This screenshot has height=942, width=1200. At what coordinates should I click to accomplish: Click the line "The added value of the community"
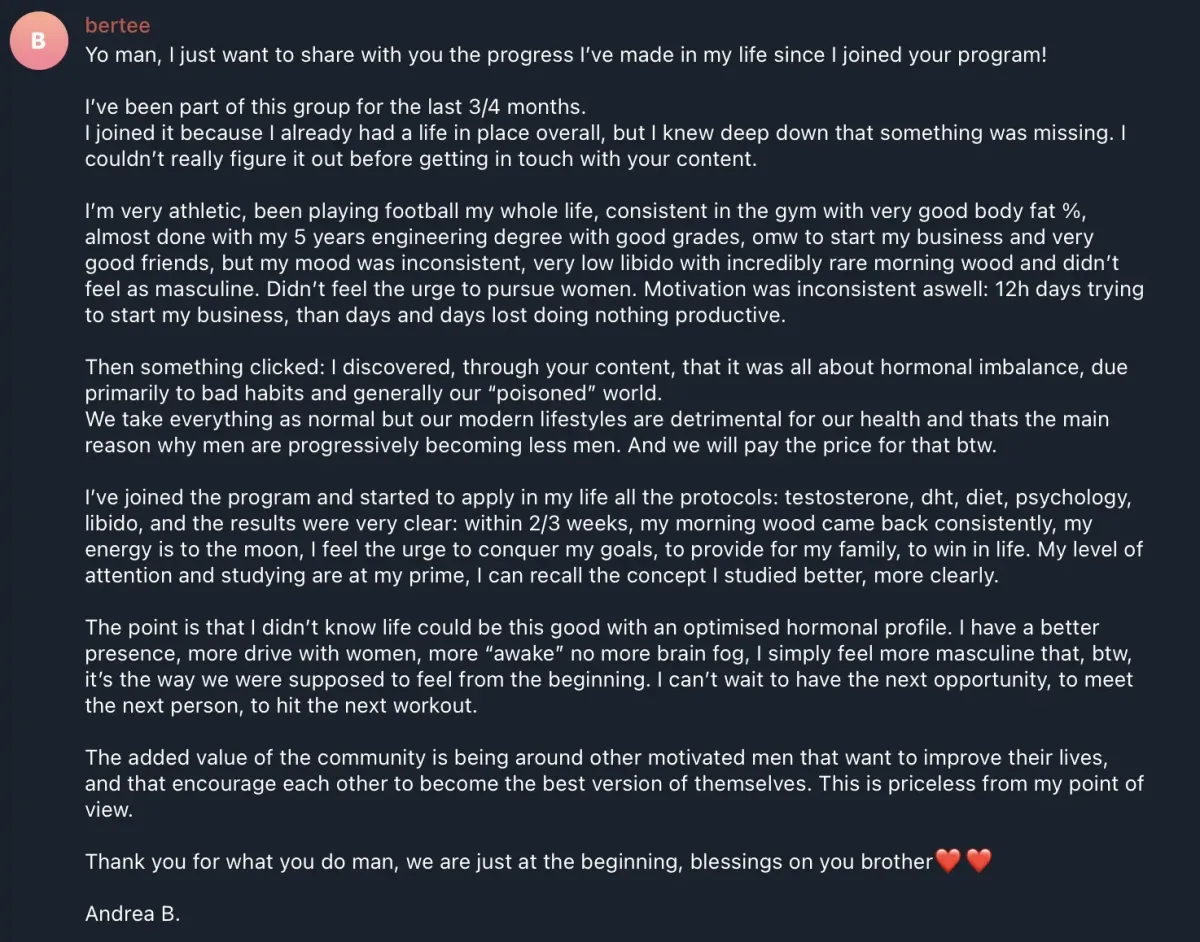596,757
